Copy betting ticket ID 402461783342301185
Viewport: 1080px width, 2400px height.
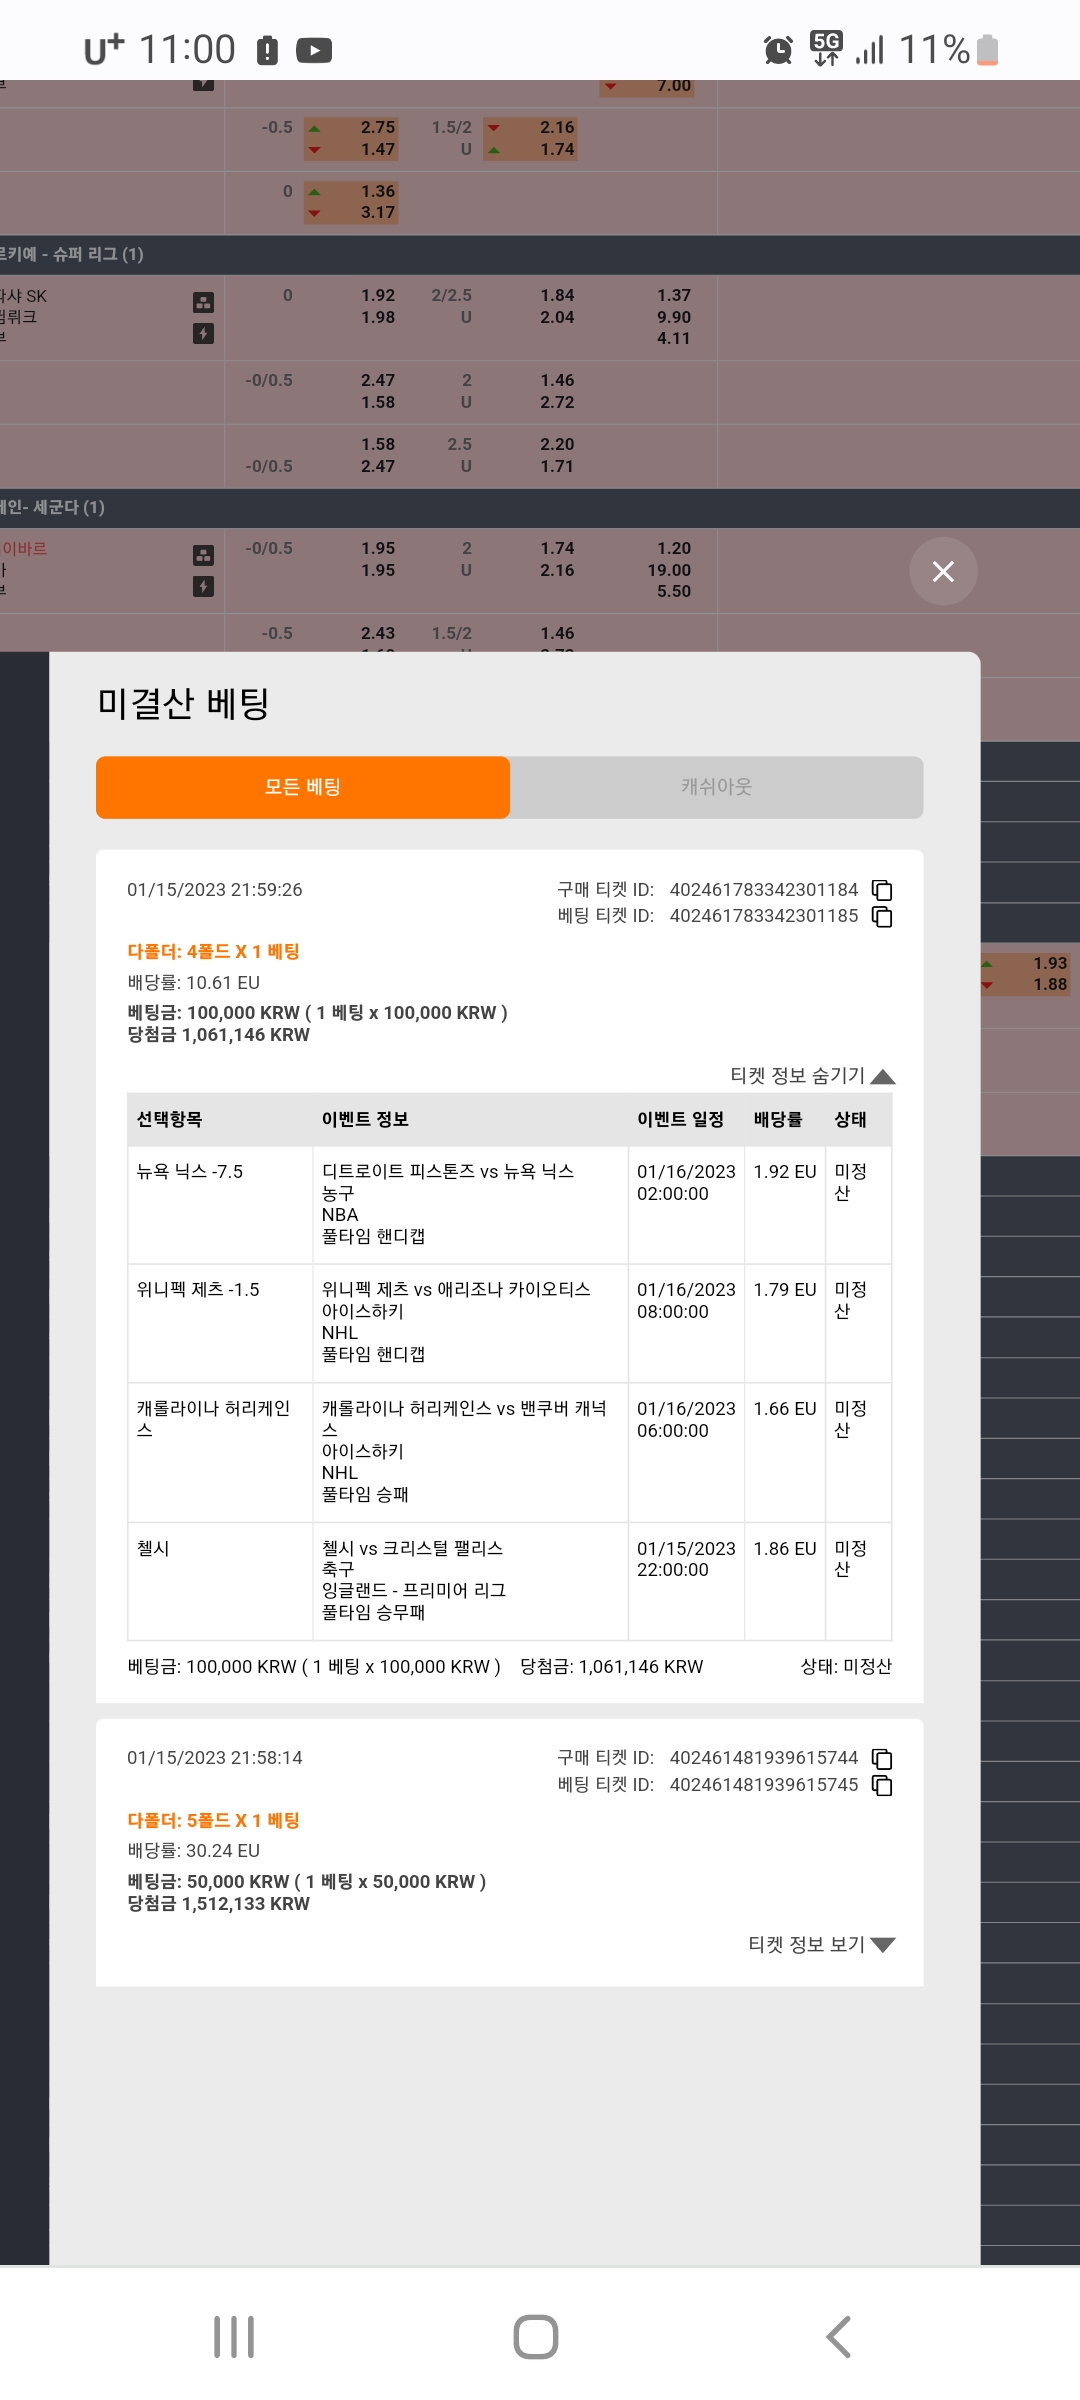tap(882, 917)
